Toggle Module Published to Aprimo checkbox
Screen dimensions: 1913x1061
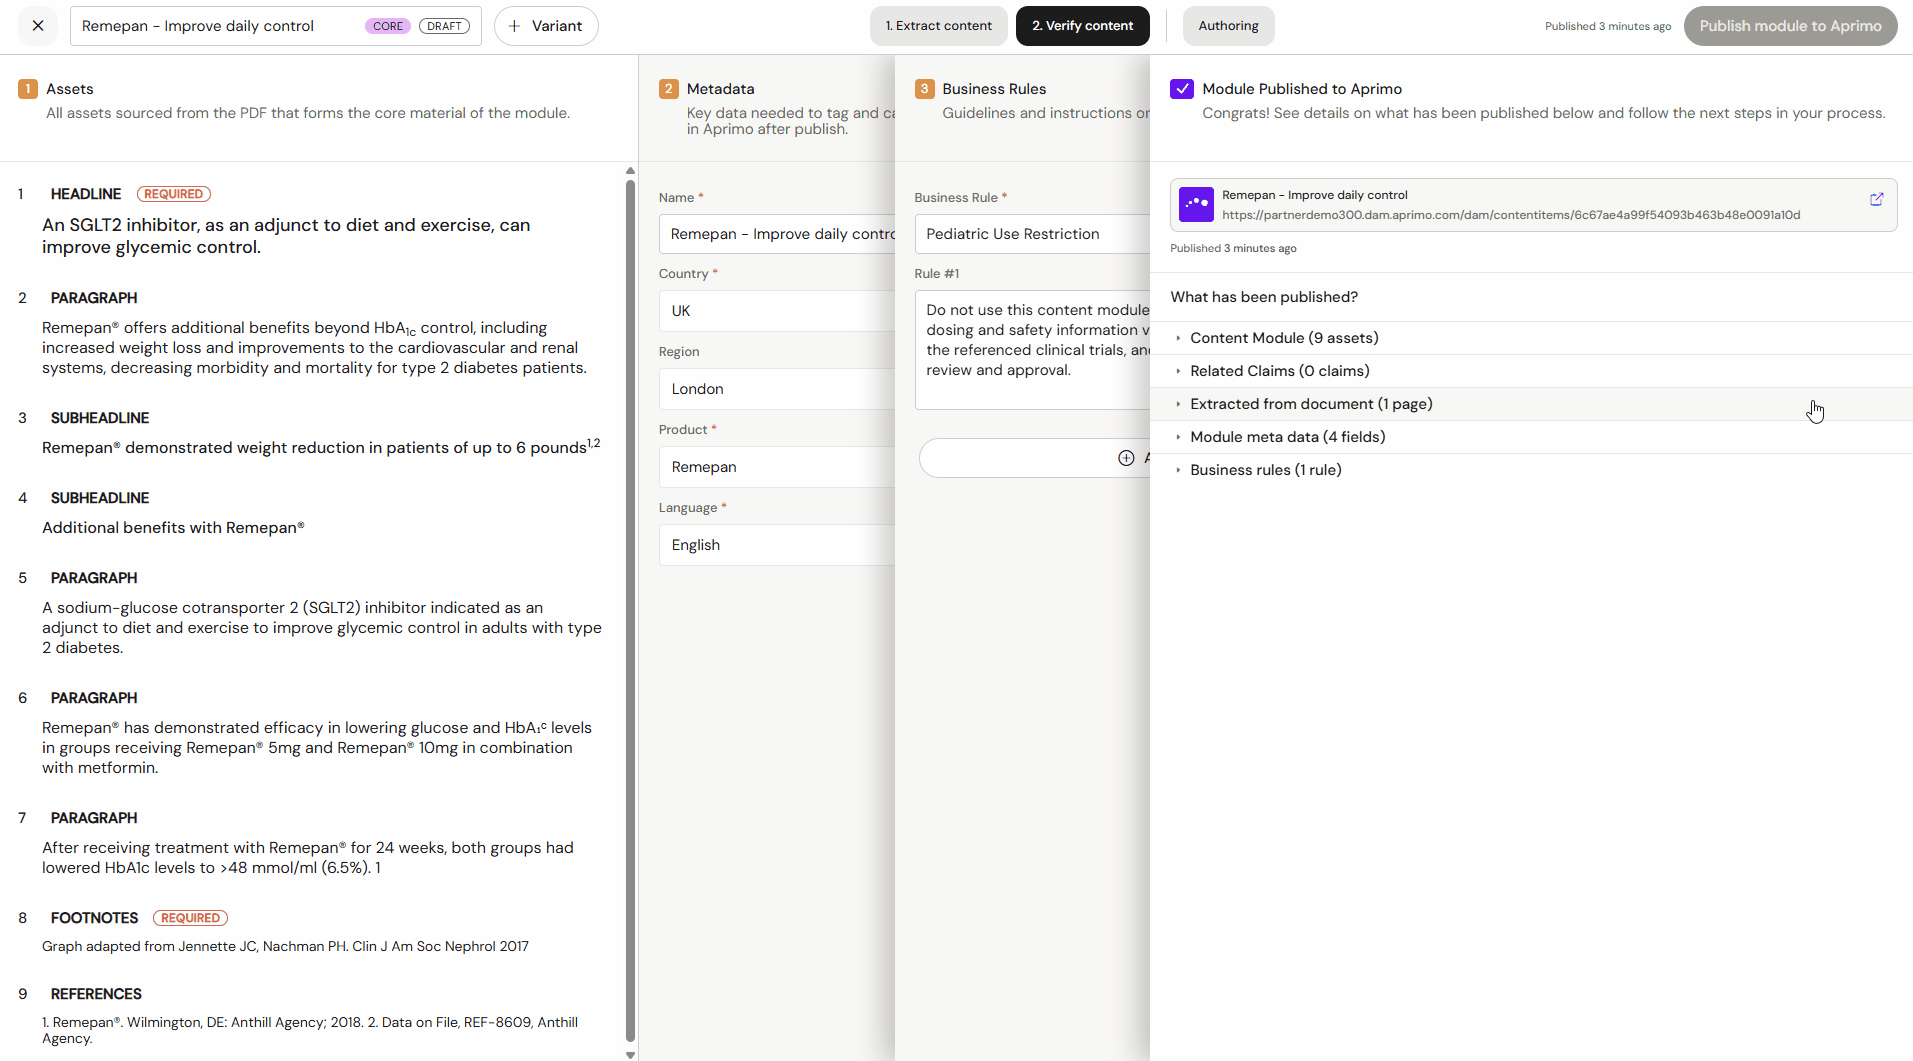point(1182,89)
